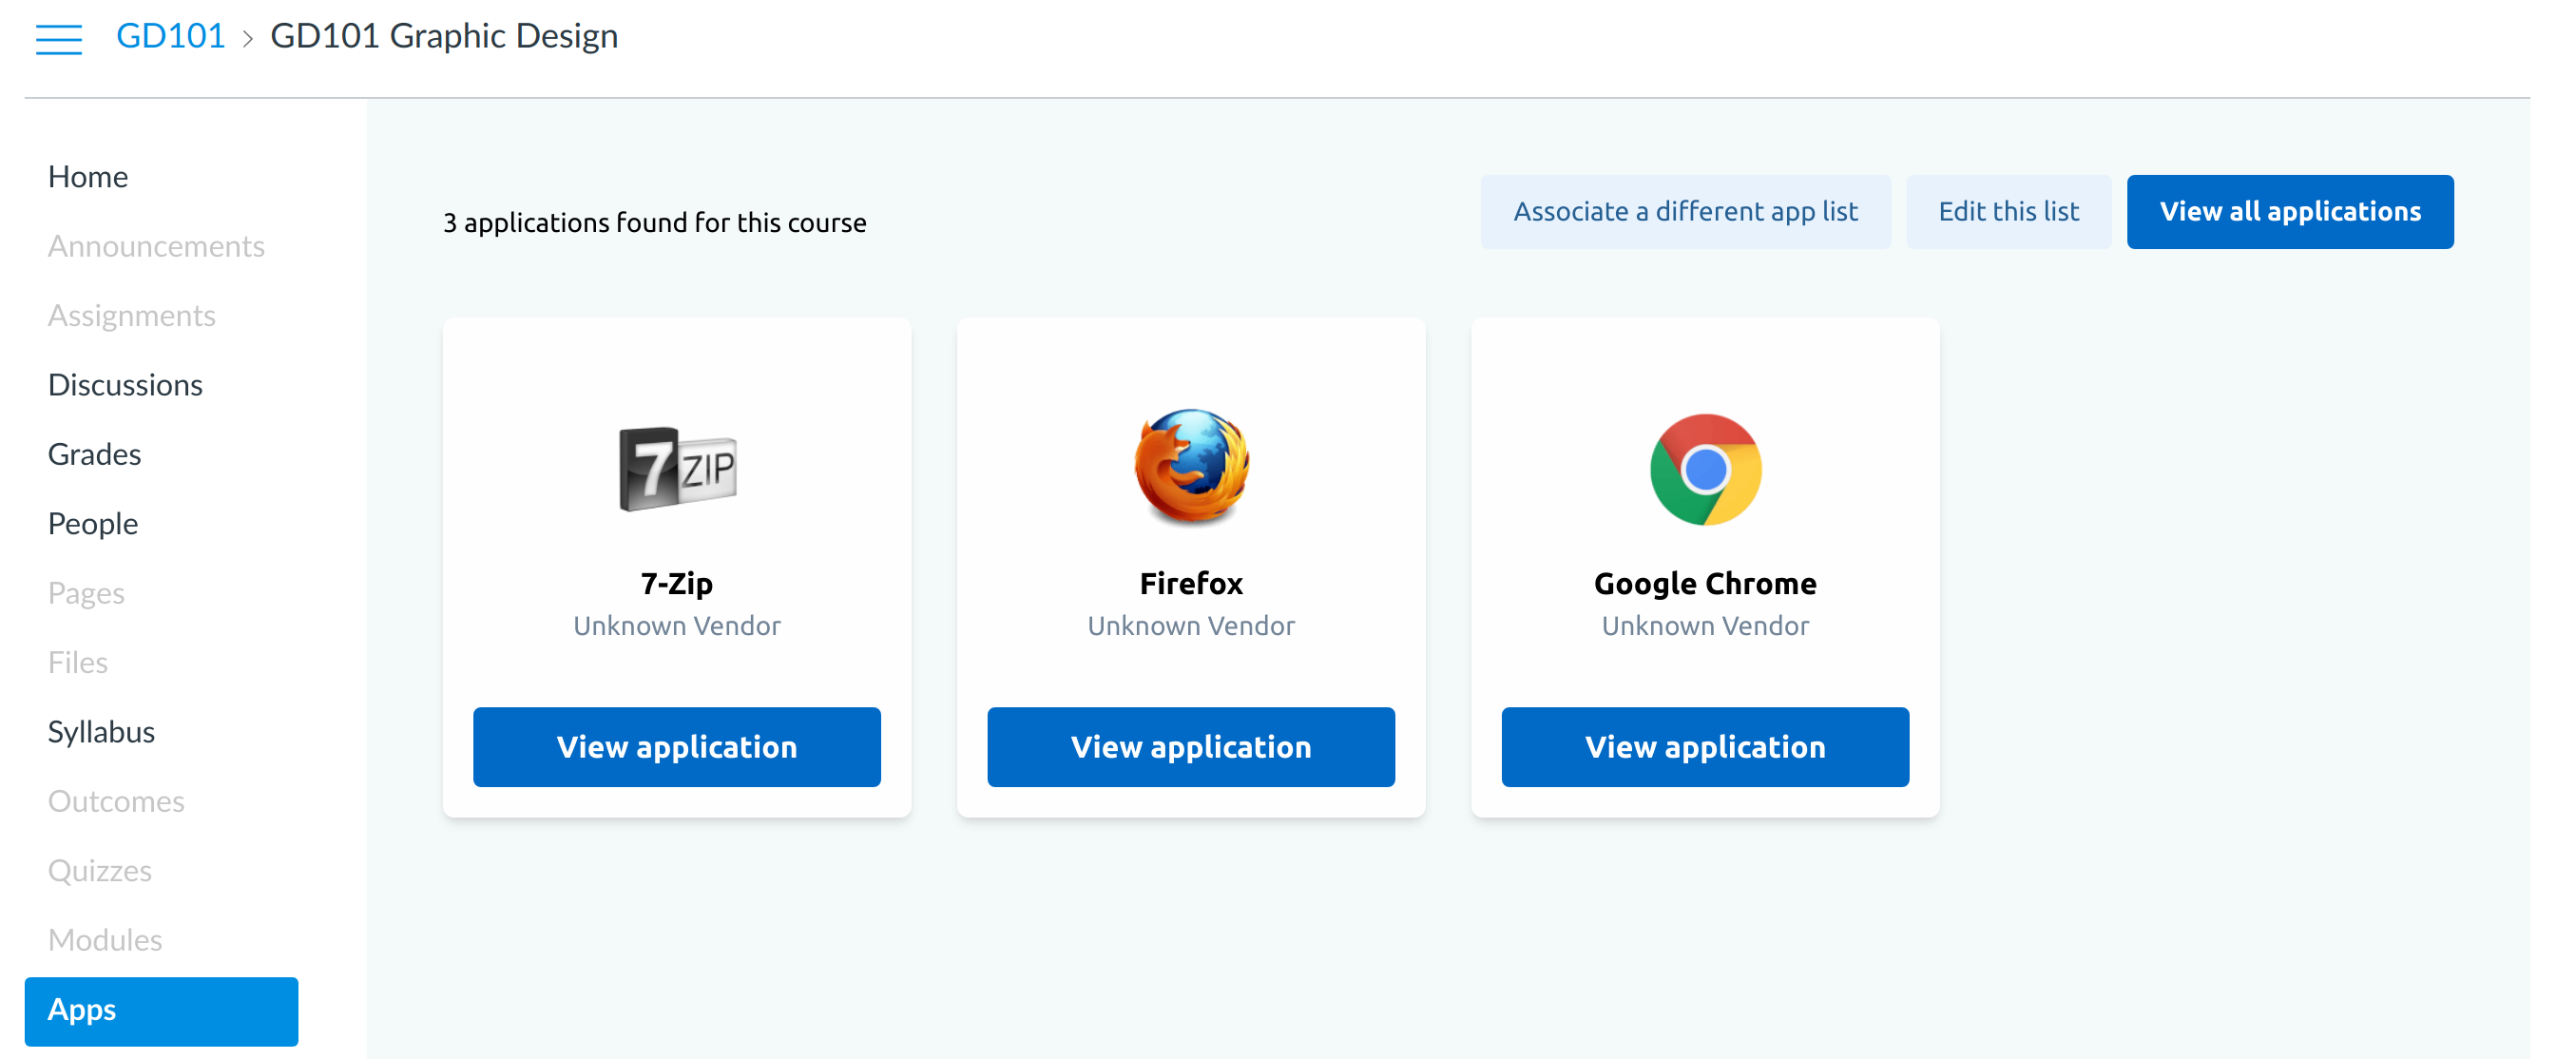The width and height of the screenshot is (2576, 1059).
Task: View the Firefox application
Action: point(1191,747)
